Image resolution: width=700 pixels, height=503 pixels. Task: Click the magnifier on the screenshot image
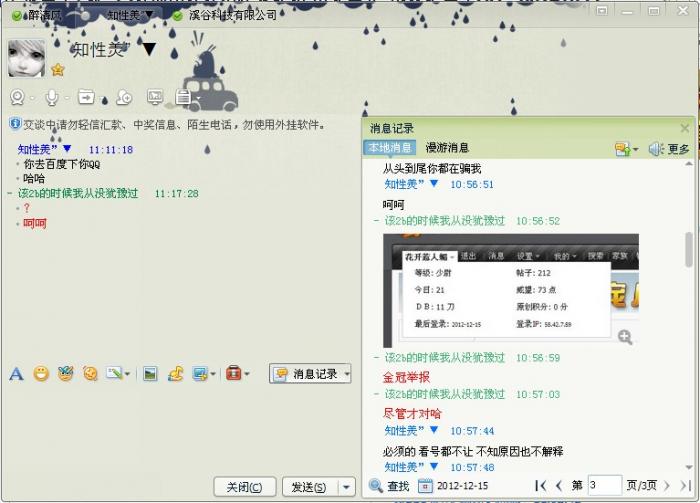click(625, 337)
